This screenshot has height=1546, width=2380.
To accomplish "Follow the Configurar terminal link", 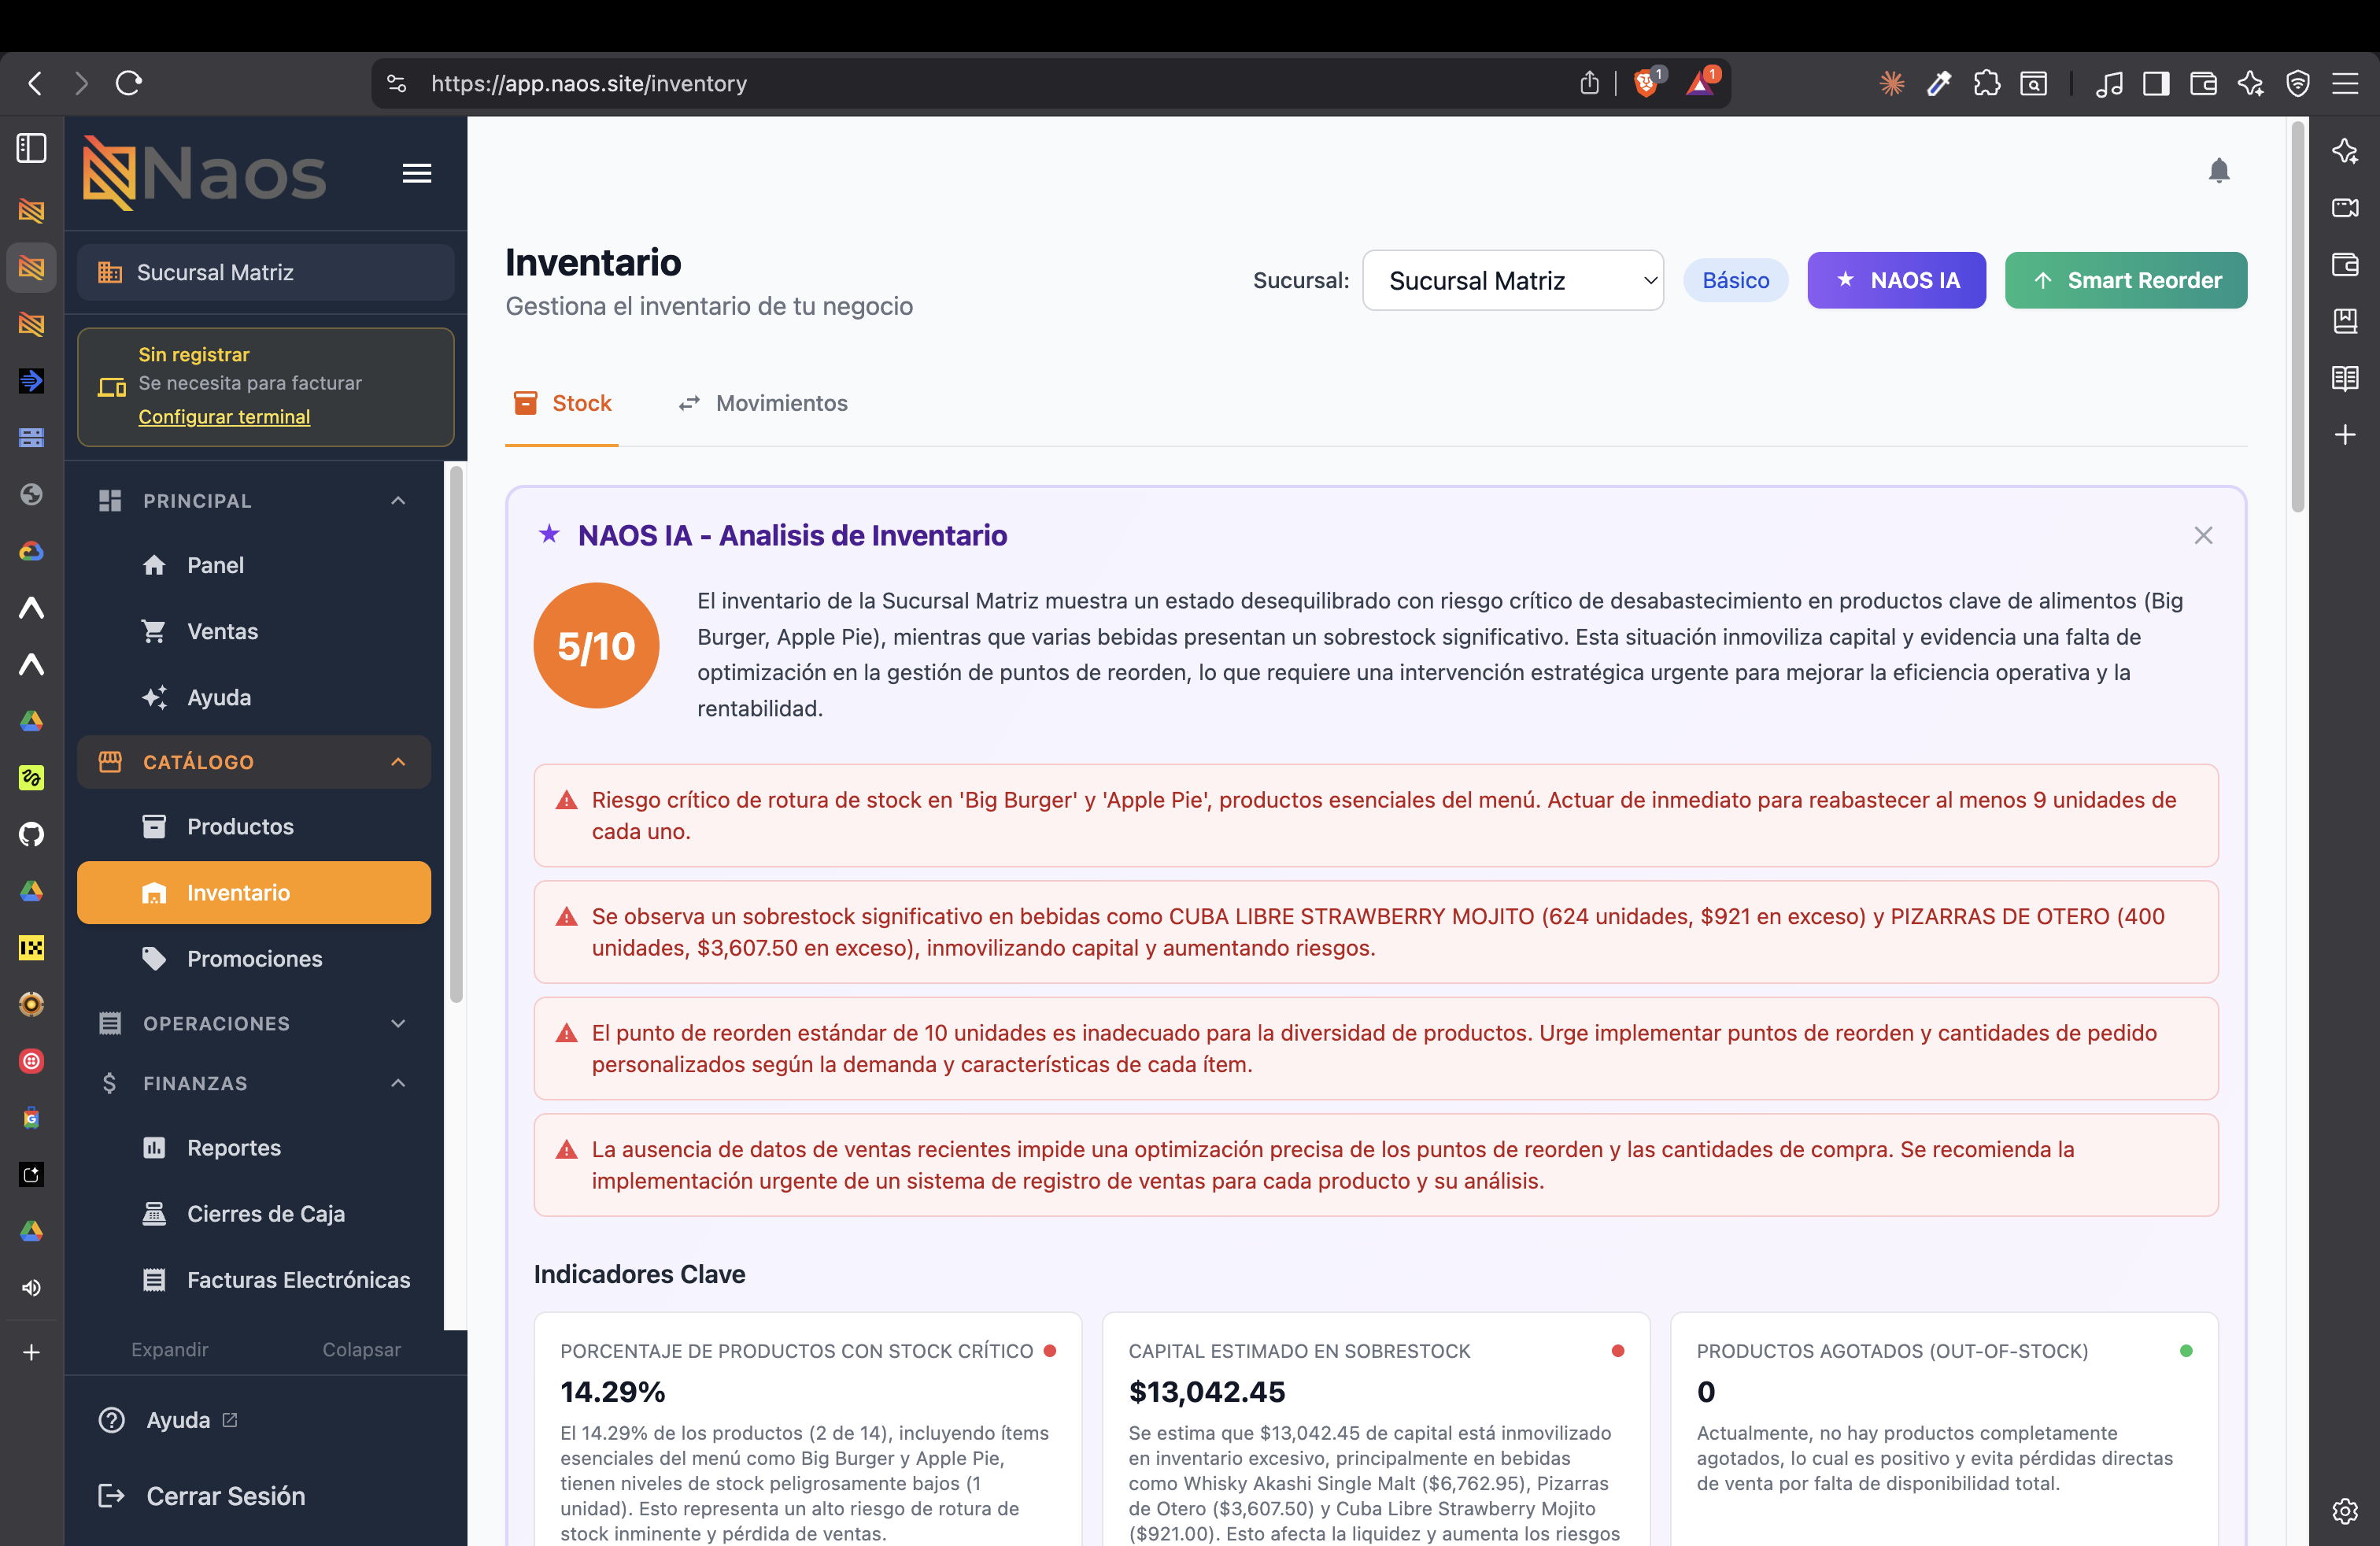I will [224, 416].
